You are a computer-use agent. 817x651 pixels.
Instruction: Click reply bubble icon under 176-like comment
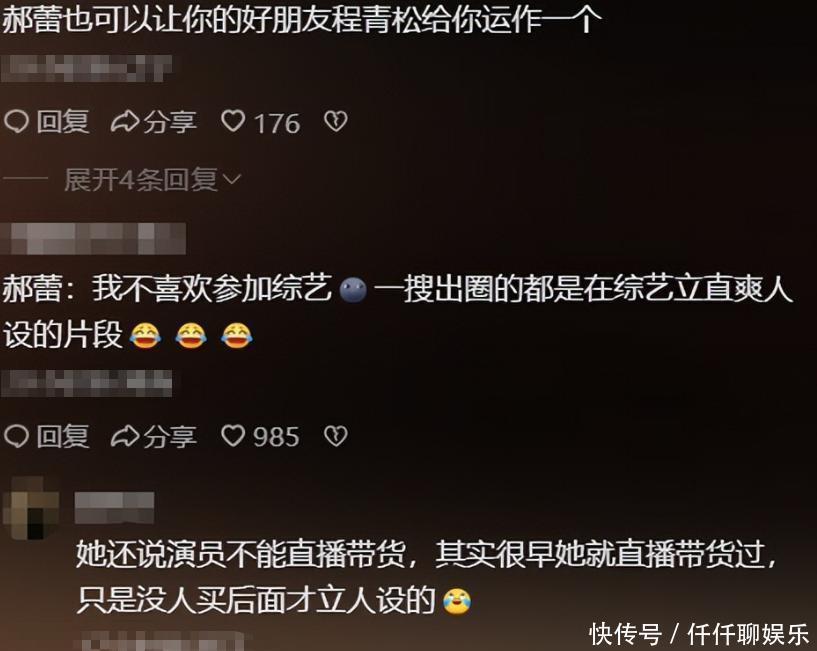pos(16,121)
